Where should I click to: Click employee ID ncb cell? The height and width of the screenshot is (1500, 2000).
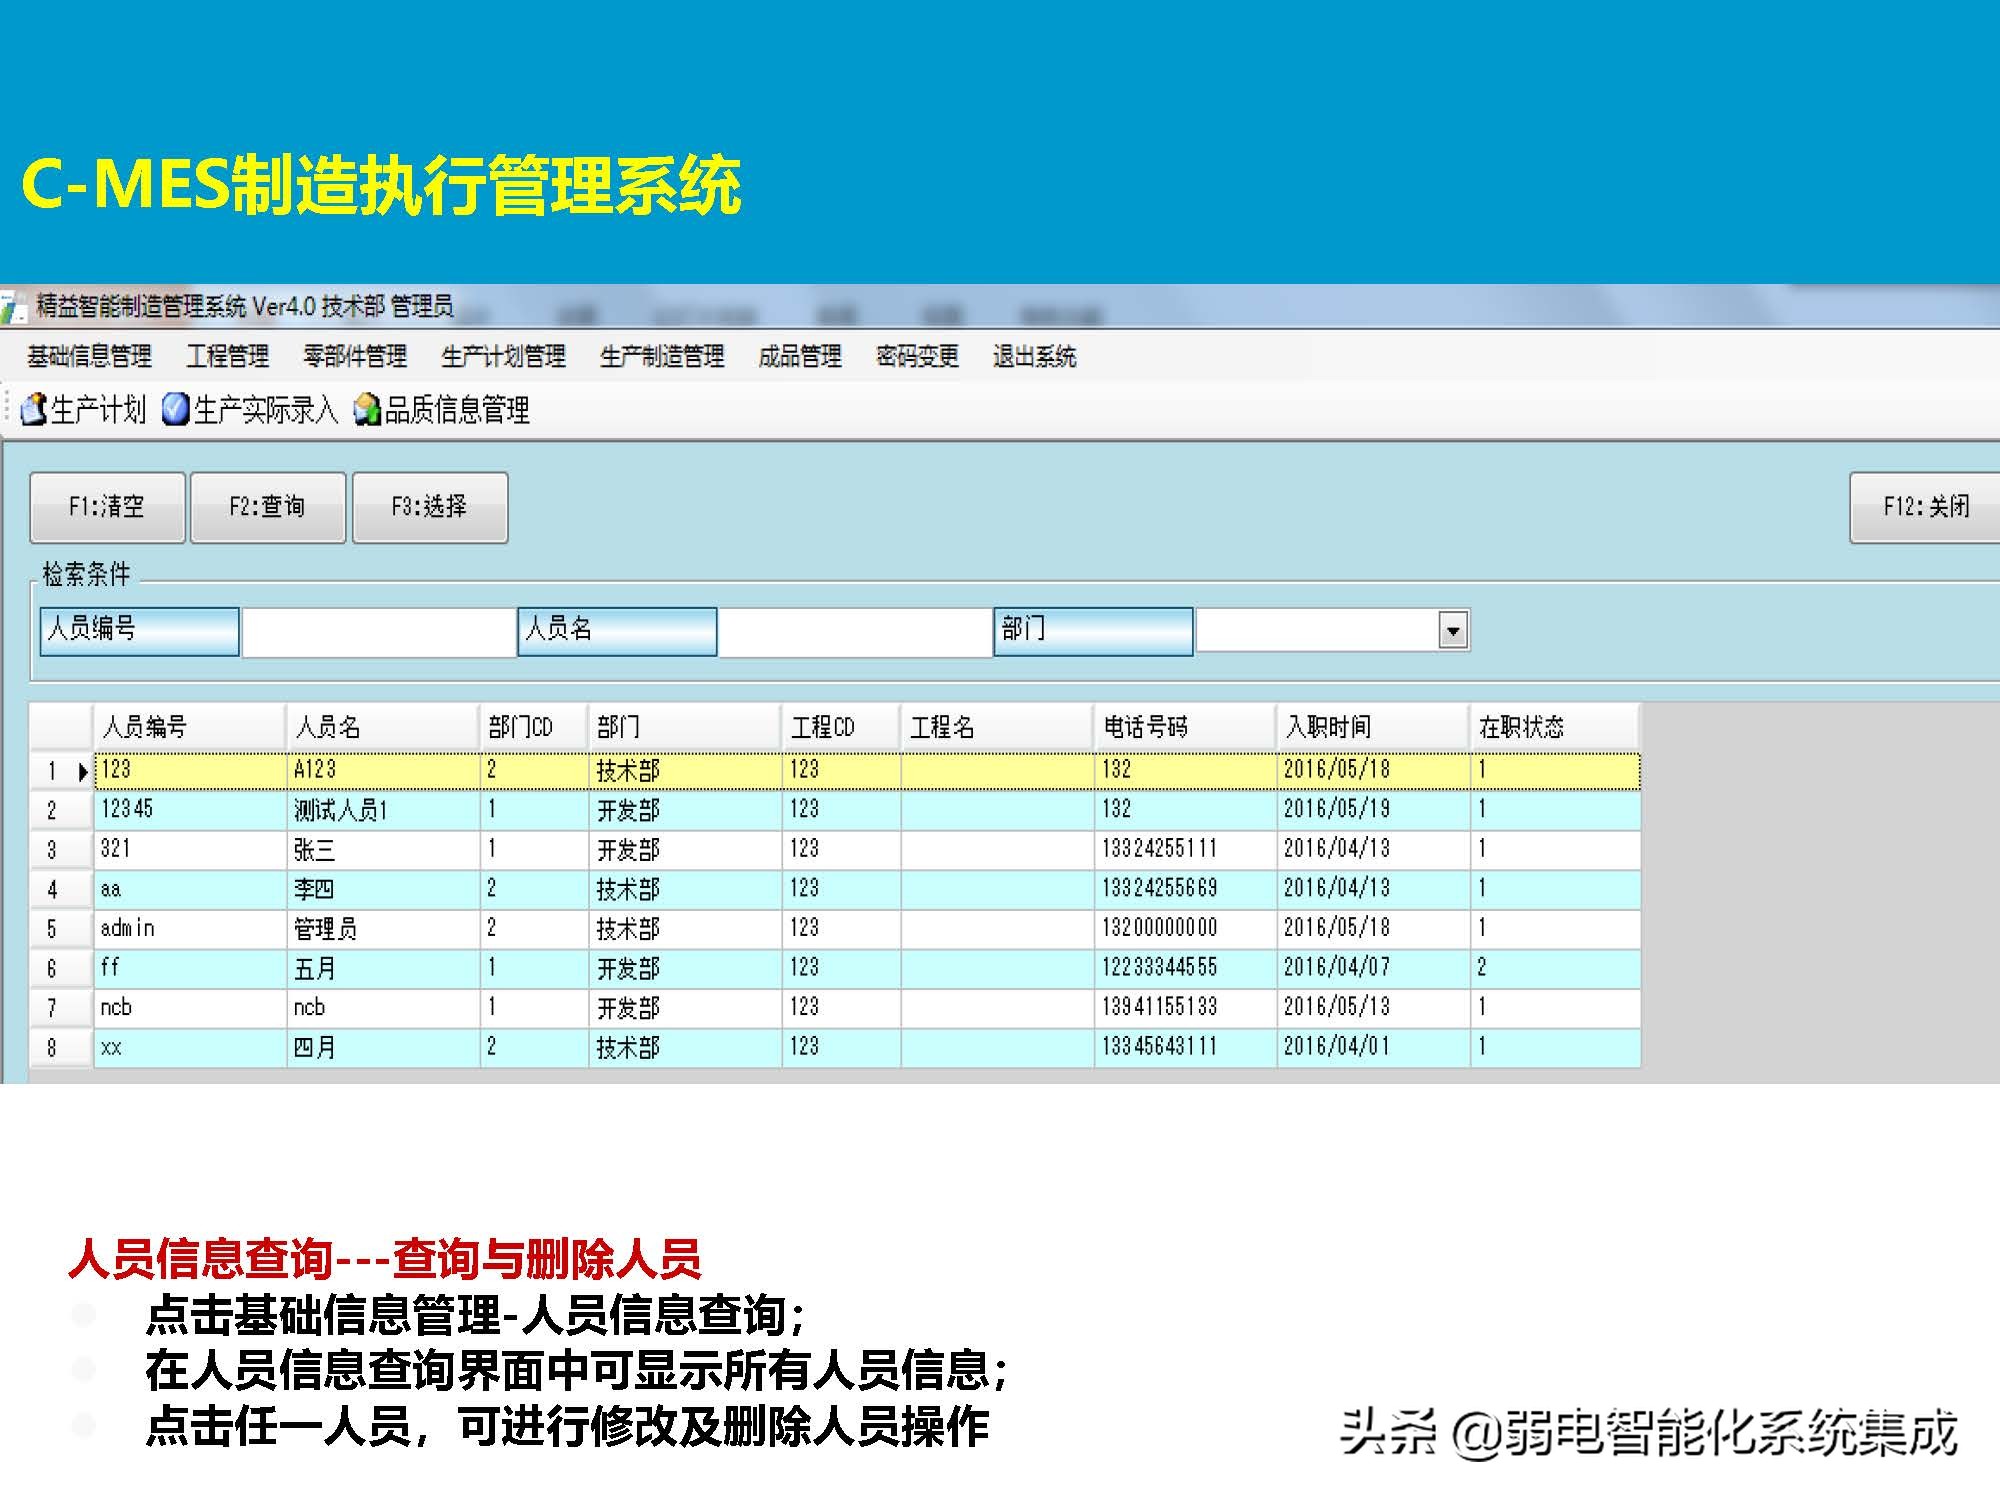click(x=190, y=1007)
